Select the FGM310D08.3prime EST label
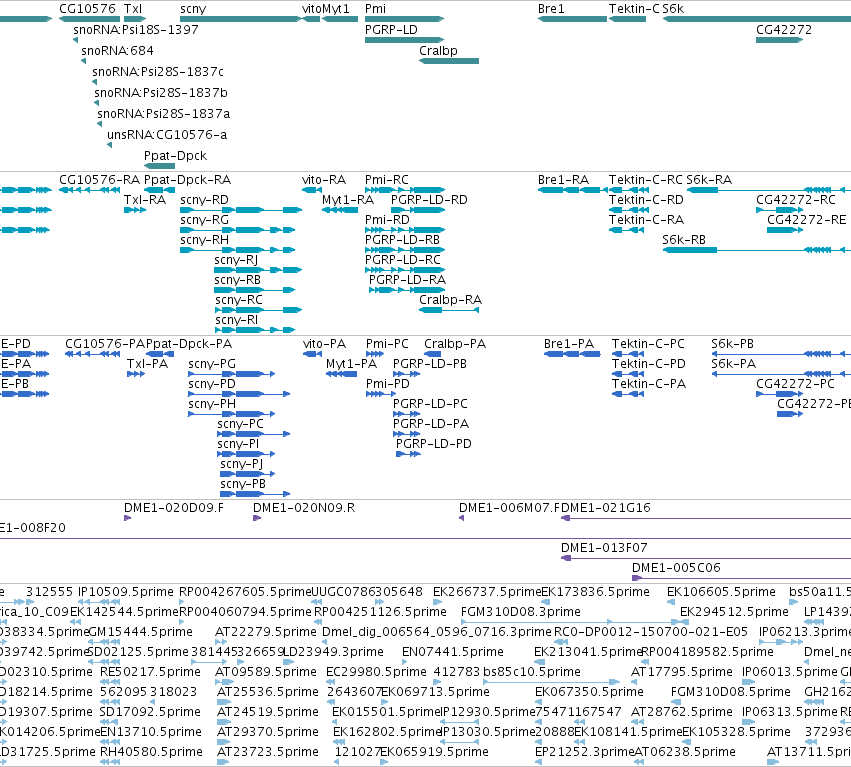The height and width of the screenshot is (767, 851). pyautogui.click(x=520, y=612)
